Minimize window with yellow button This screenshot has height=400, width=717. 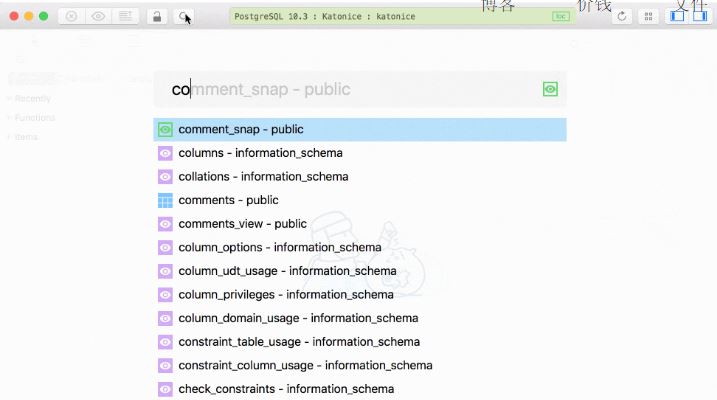(x=29, y=16)
